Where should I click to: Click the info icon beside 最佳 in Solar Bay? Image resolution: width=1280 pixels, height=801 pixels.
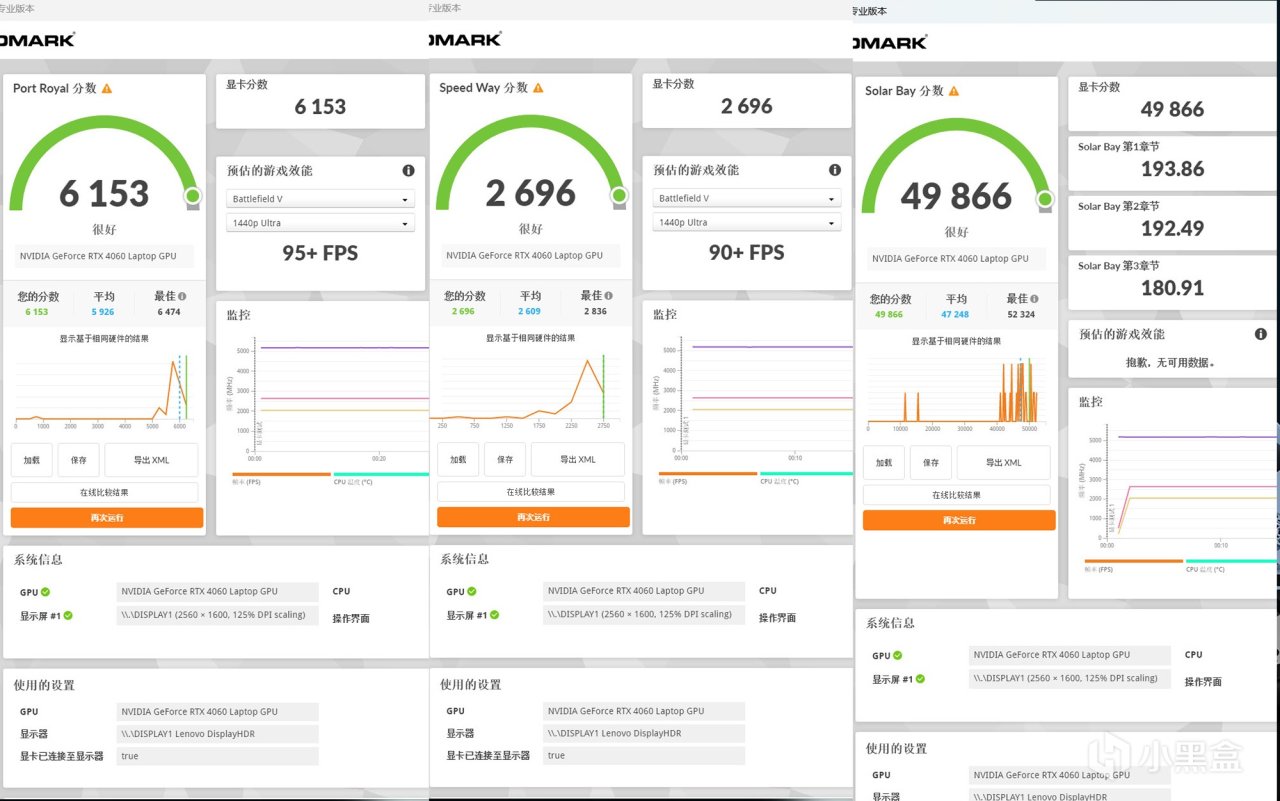click(x=1034, y=299)
